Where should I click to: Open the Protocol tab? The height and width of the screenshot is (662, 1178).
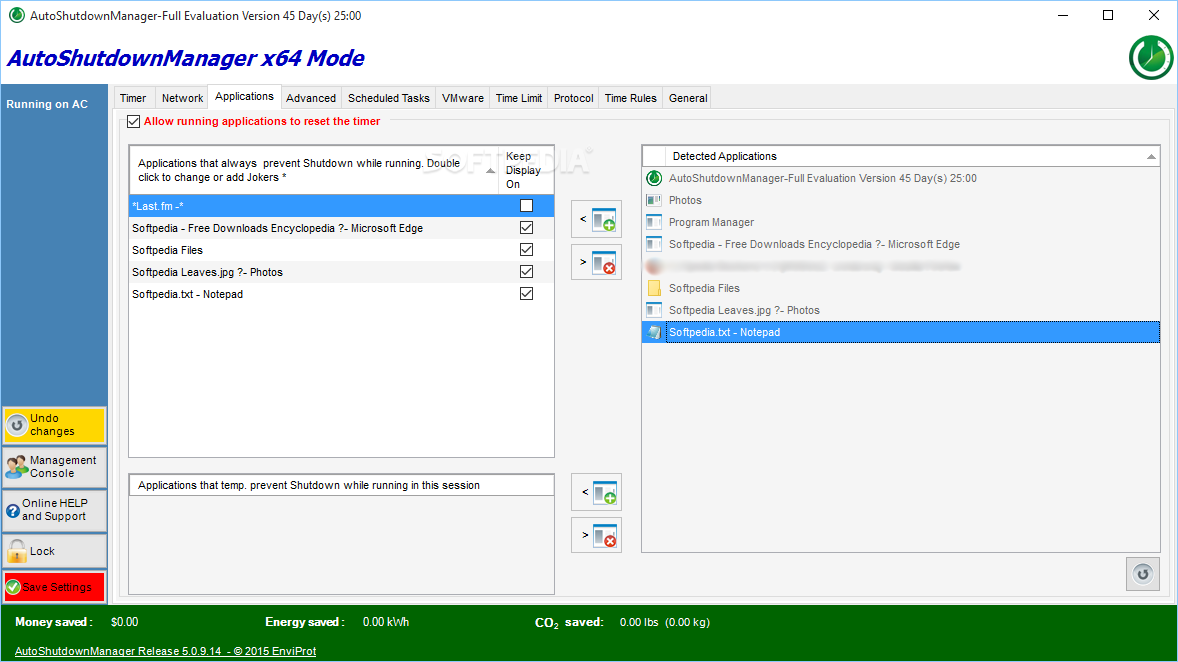click(x=573, y=98)
